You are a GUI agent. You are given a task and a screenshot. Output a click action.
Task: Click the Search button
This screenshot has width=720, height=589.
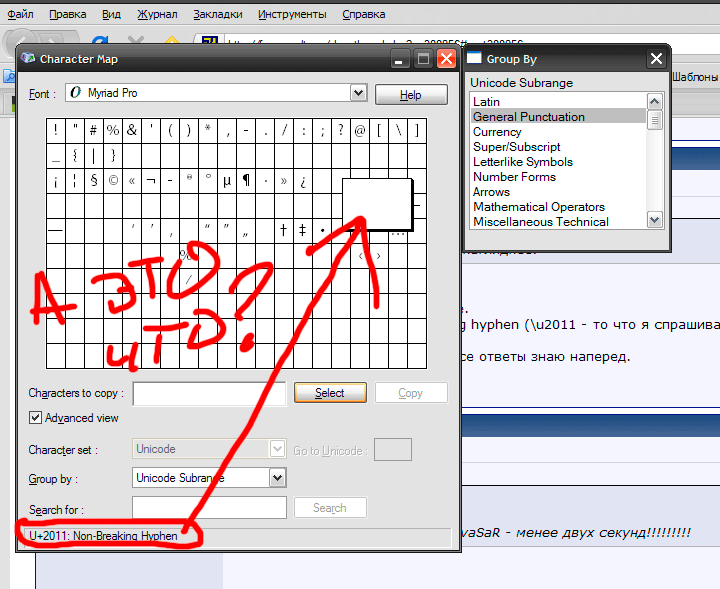(x=330, y=508)
